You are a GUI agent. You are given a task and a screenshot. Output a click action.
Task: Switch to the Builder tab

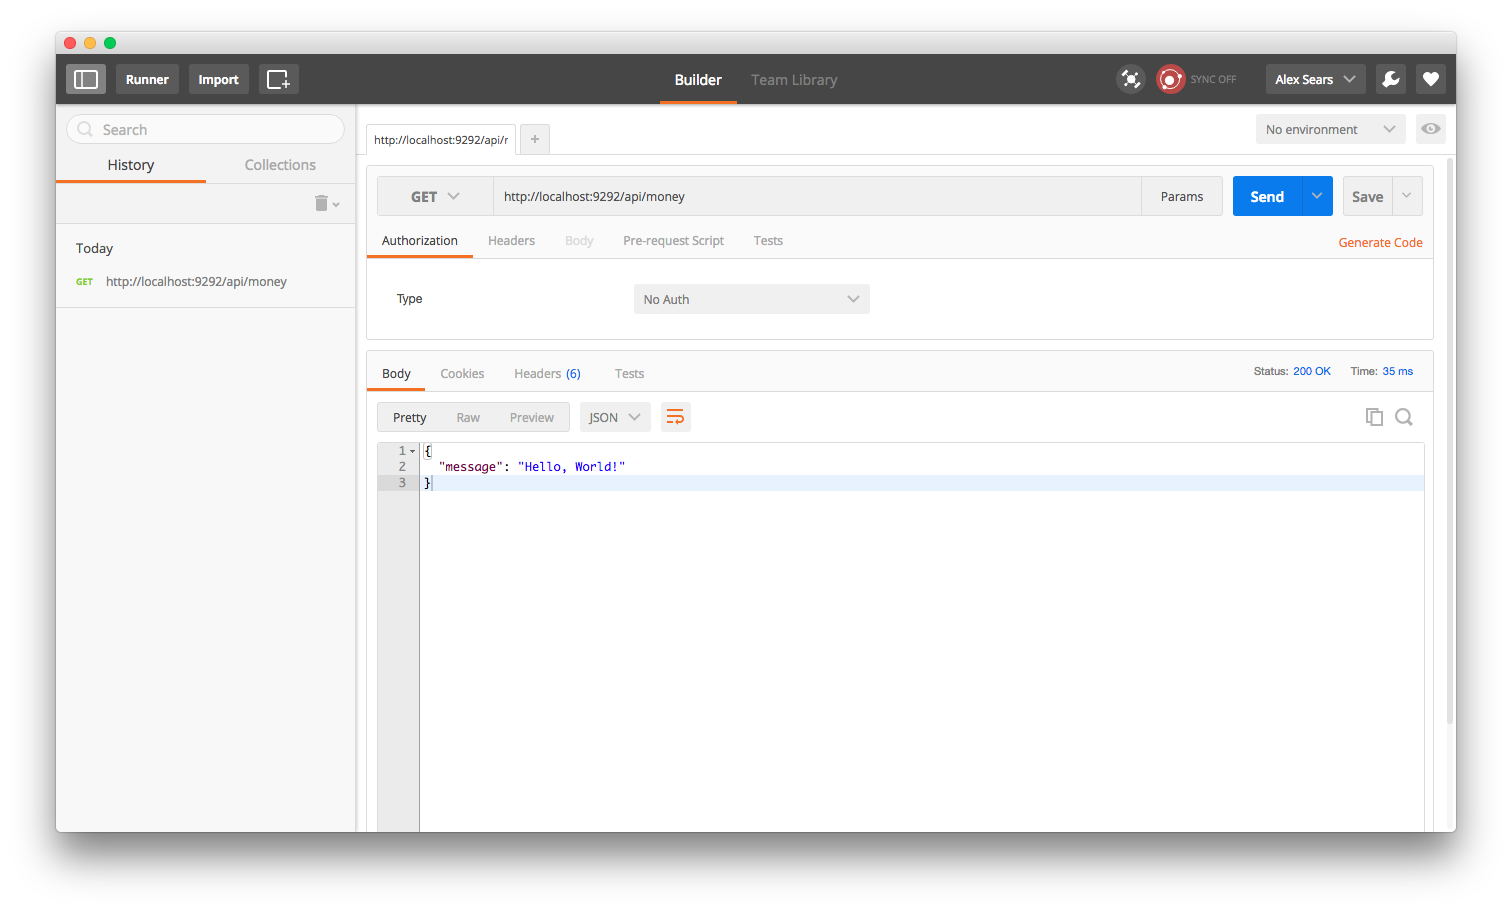tap(698, 80)
